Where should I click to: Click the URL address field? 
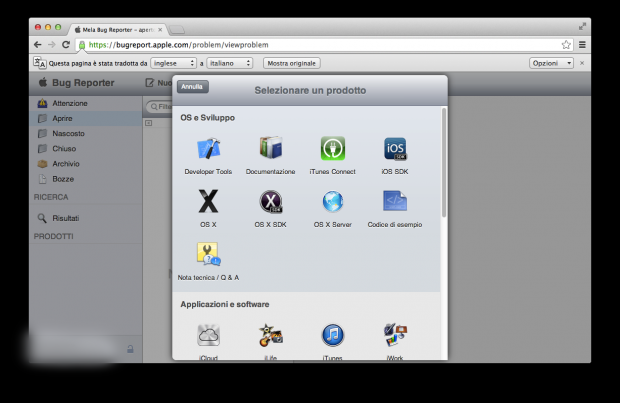(324, 45)
